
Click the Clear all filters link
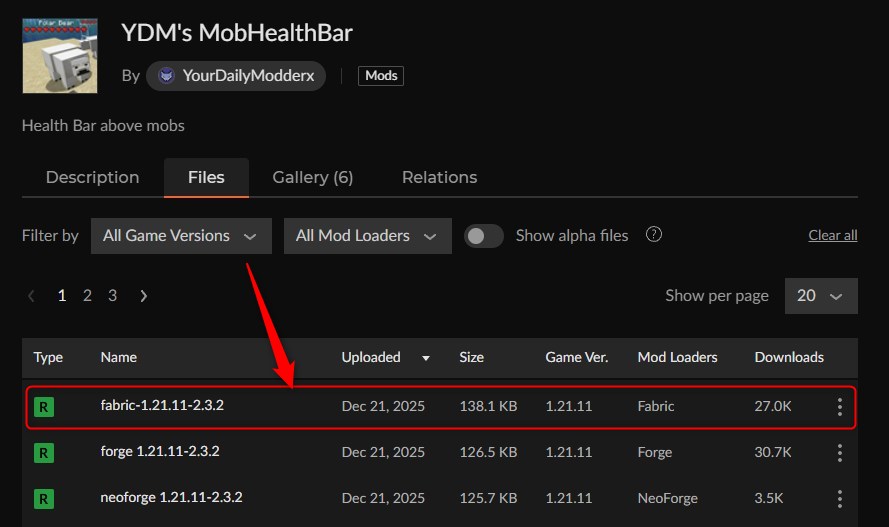tap(832, 236)
